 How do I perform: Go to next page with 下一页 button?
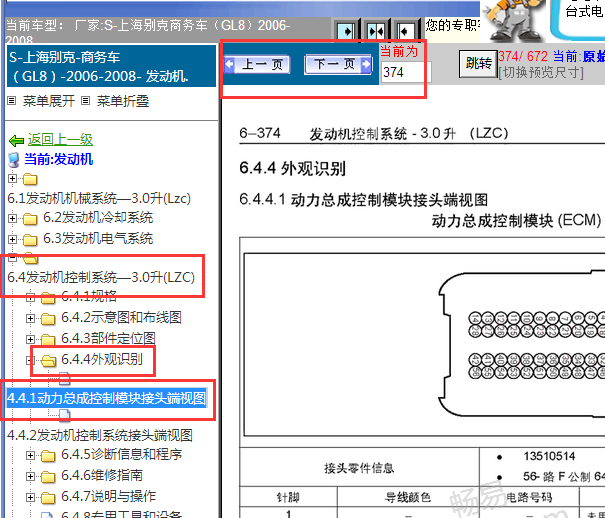pyautogui.click(x=338, y=64)
